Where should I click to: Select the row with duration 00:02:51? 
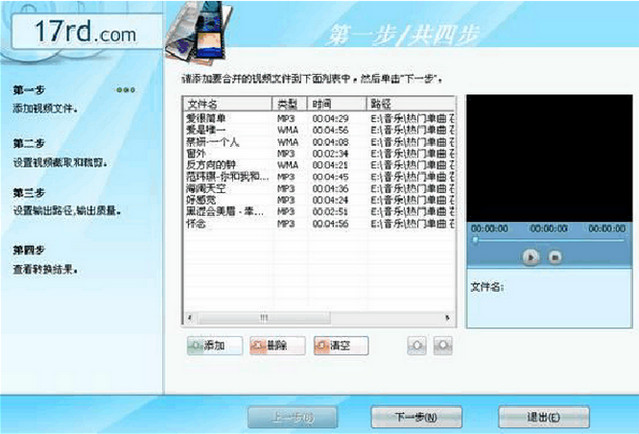(319, 212)
